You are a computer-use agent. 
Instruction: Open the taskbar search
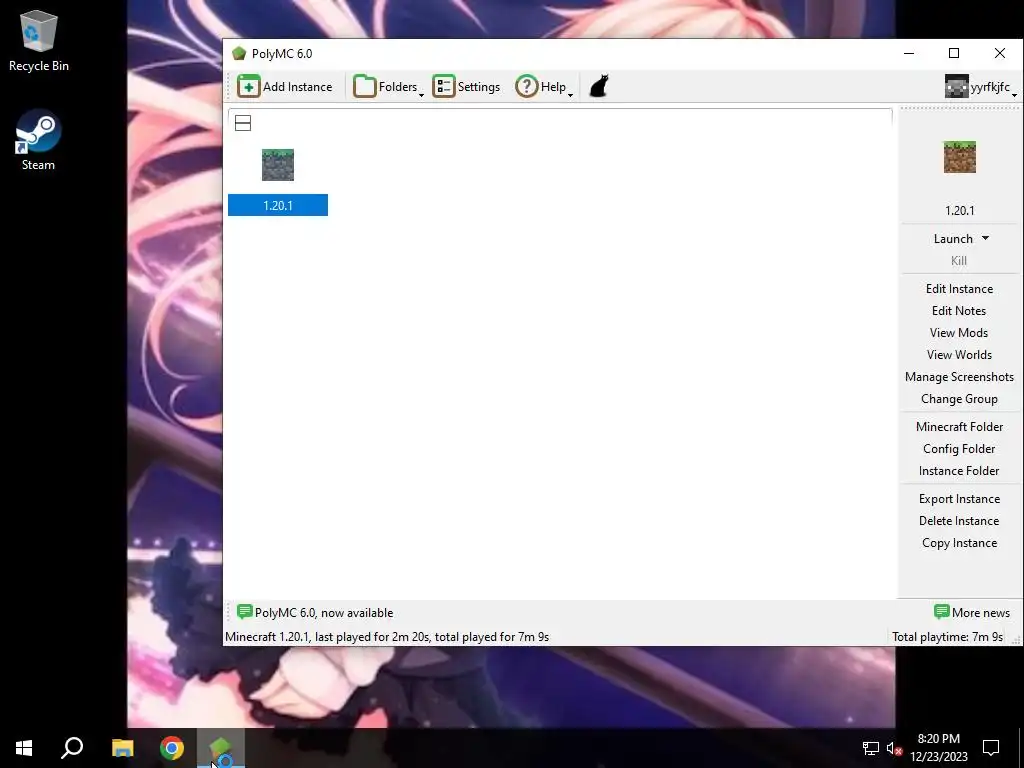pos(72,748)
